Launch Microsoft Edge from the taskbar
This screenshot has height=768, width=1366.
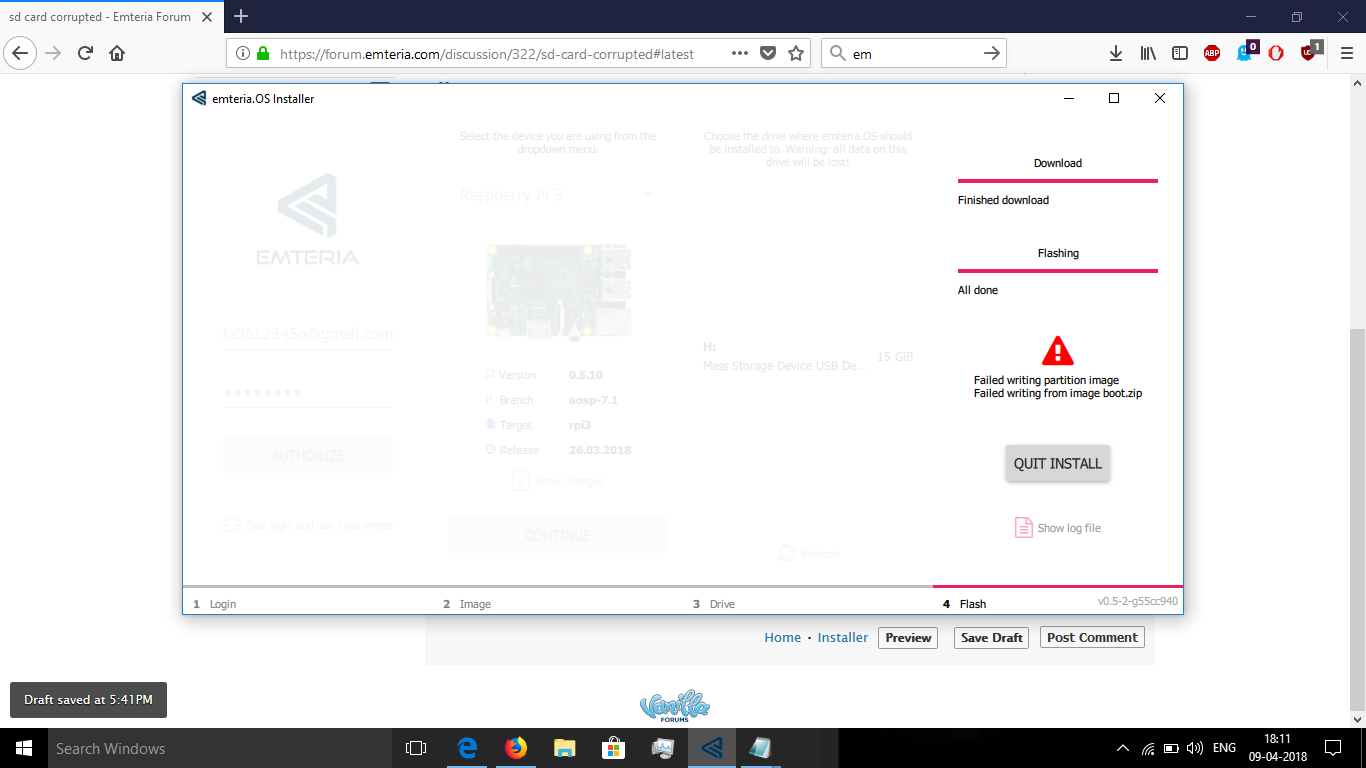tap(467, 748)
